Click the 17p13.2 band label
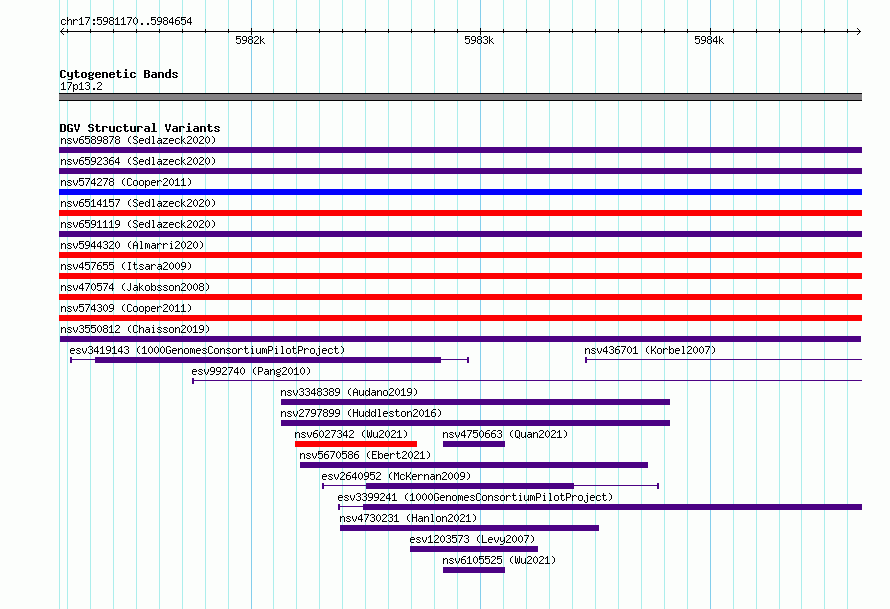 point(81,86)
